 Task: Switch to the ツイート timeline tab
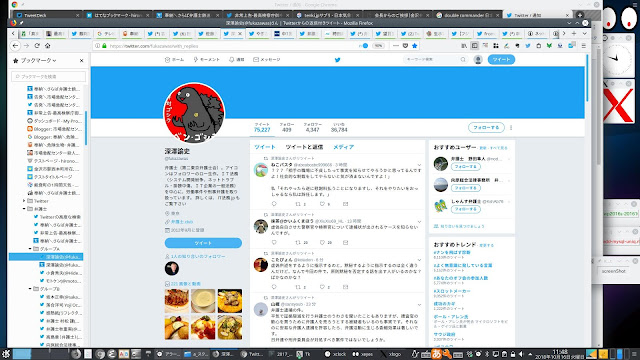pyautogui.click(x=265, y=147)
